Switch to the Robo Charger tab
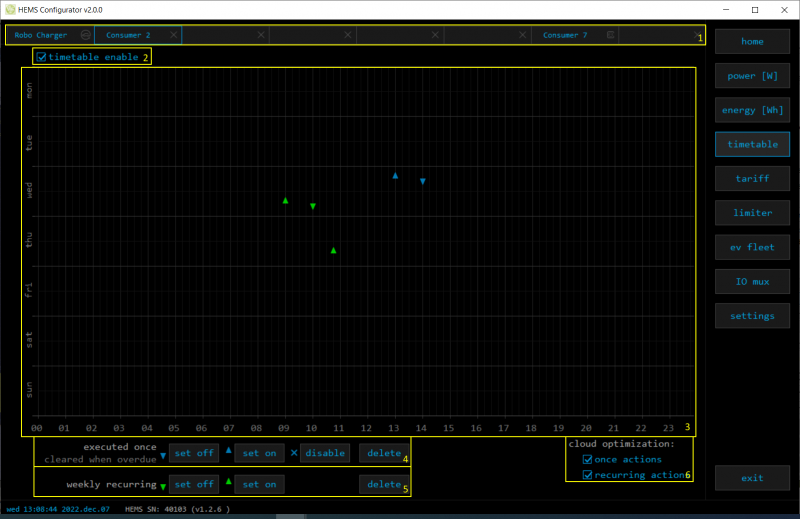 [x=41, y=35]
